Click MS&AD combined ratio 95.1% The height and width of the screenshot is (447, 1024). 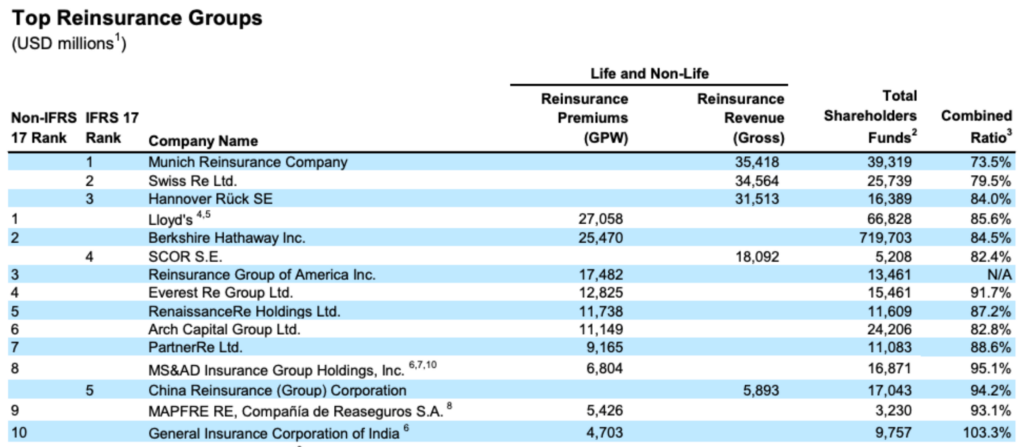991,369
